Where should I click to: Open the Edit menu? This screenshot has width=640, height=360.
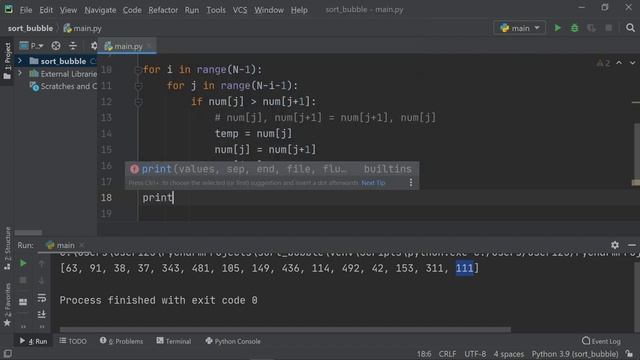click(x=46, y=9)
